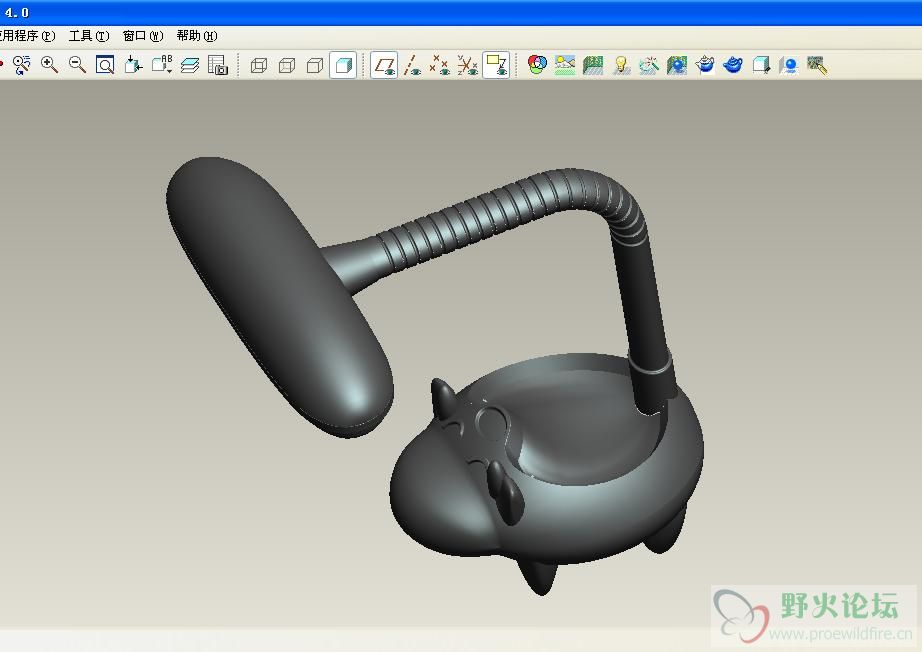Launch the View Manager icon
This screenshot has width=922, height=652.
coord(218,65)
